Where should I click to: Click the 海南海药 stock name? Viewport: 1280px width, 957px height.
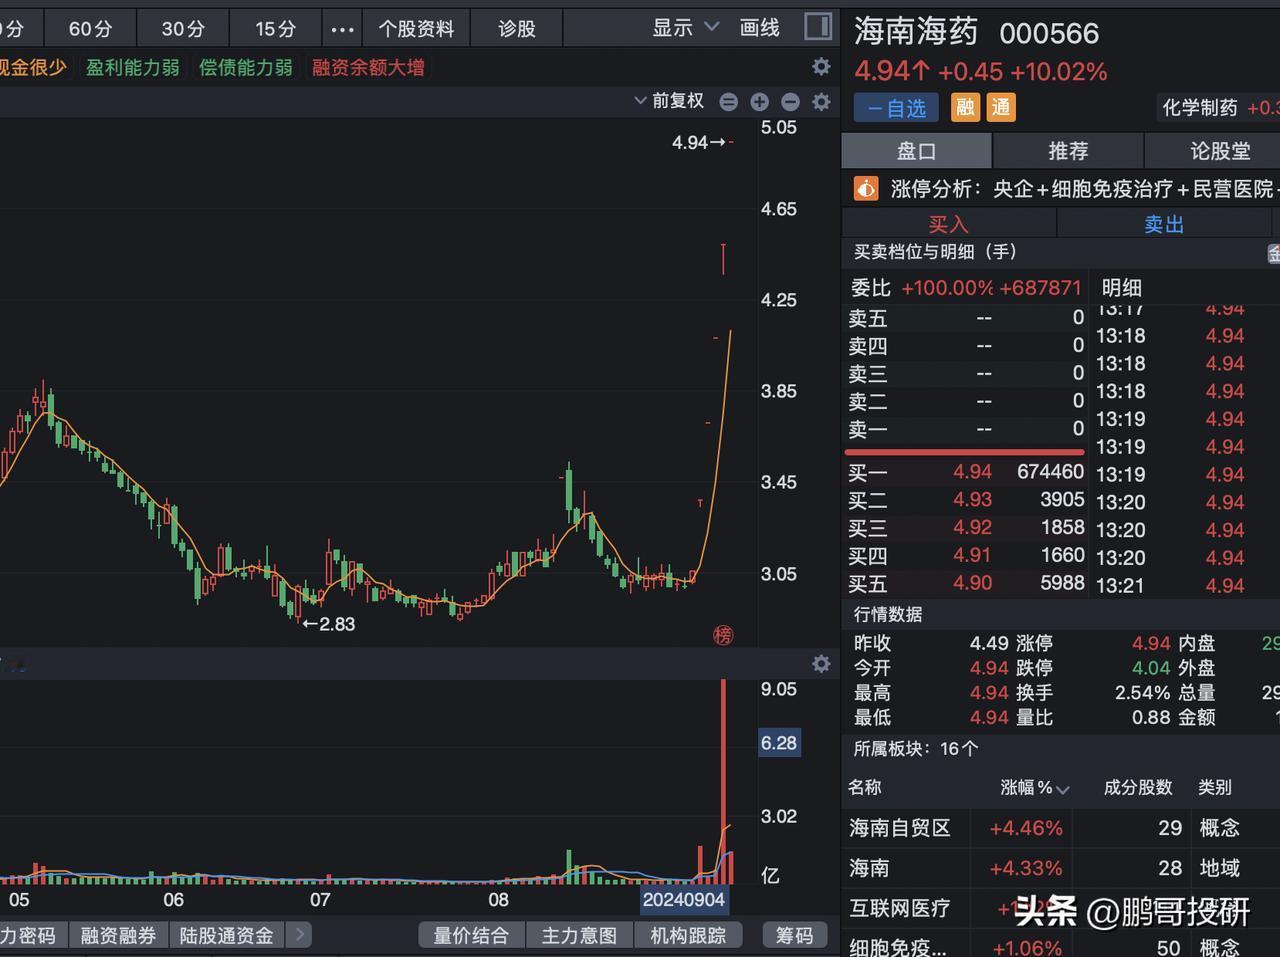(916, 32)
